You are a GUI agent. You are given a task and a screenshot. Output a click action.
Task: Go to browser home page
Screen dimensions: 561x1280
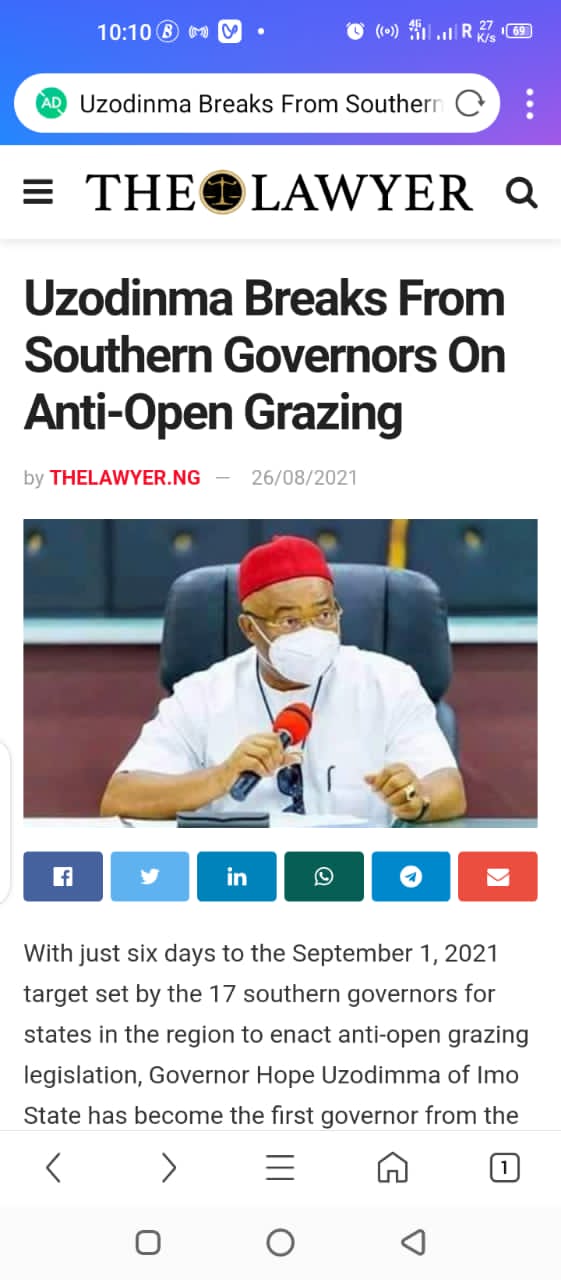[392, 1167]
